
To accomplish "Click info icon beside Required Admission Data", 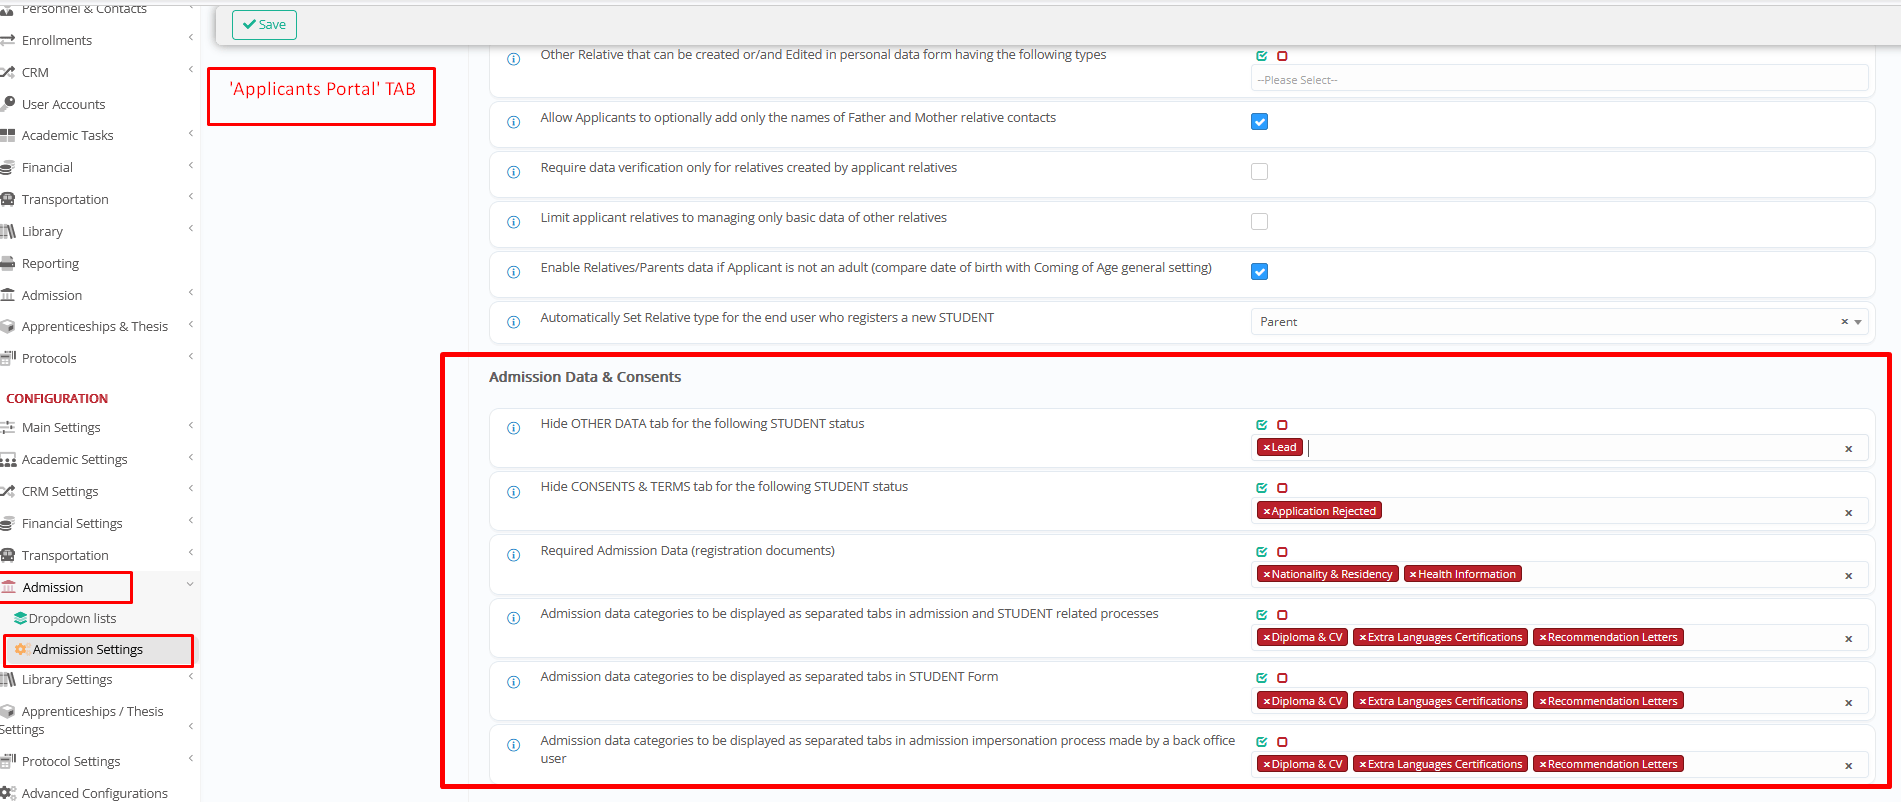I will [x=513, y=555].
